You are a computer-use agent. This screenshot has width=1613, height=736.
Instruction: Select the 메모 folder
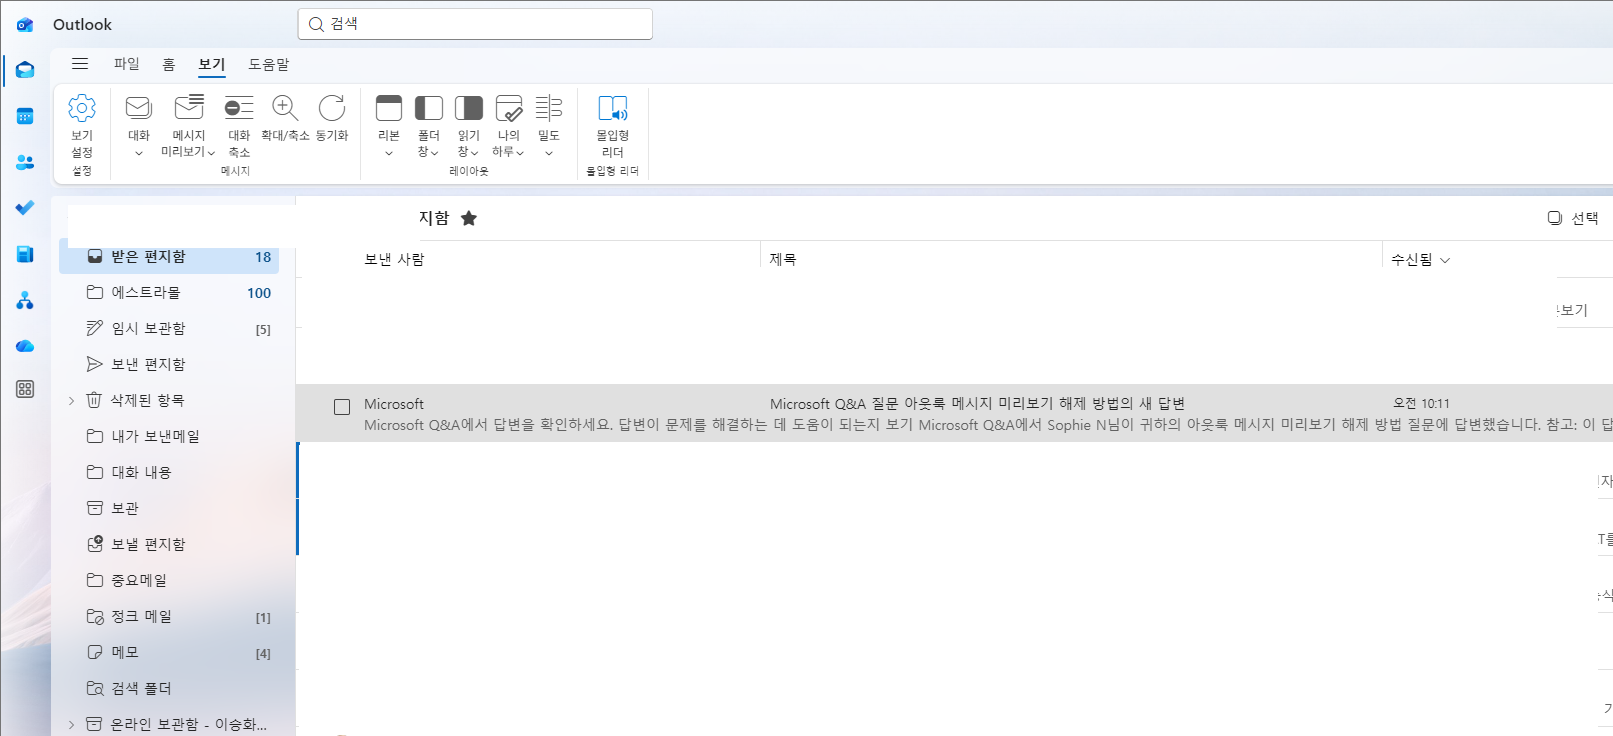169,653
